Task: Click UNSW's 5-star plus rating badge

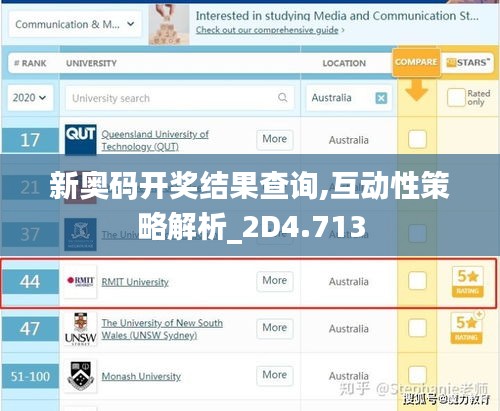Action: tap(467, 328)
